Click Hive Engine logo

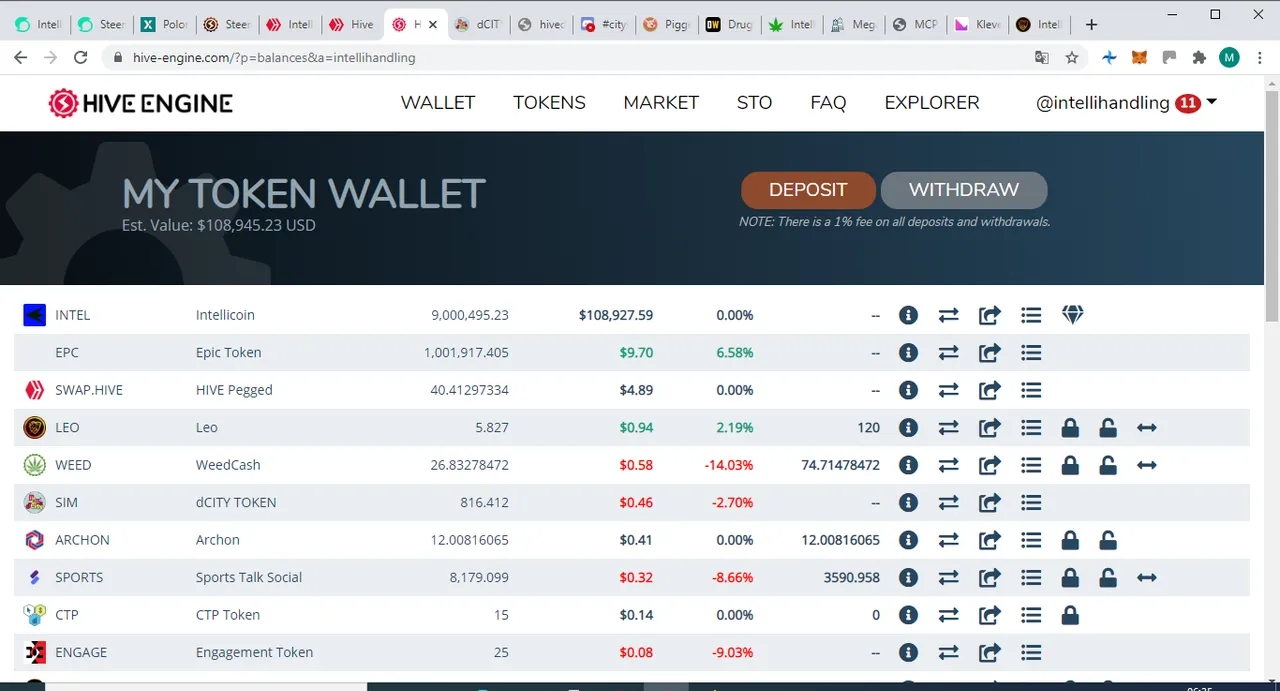(141, 102)
